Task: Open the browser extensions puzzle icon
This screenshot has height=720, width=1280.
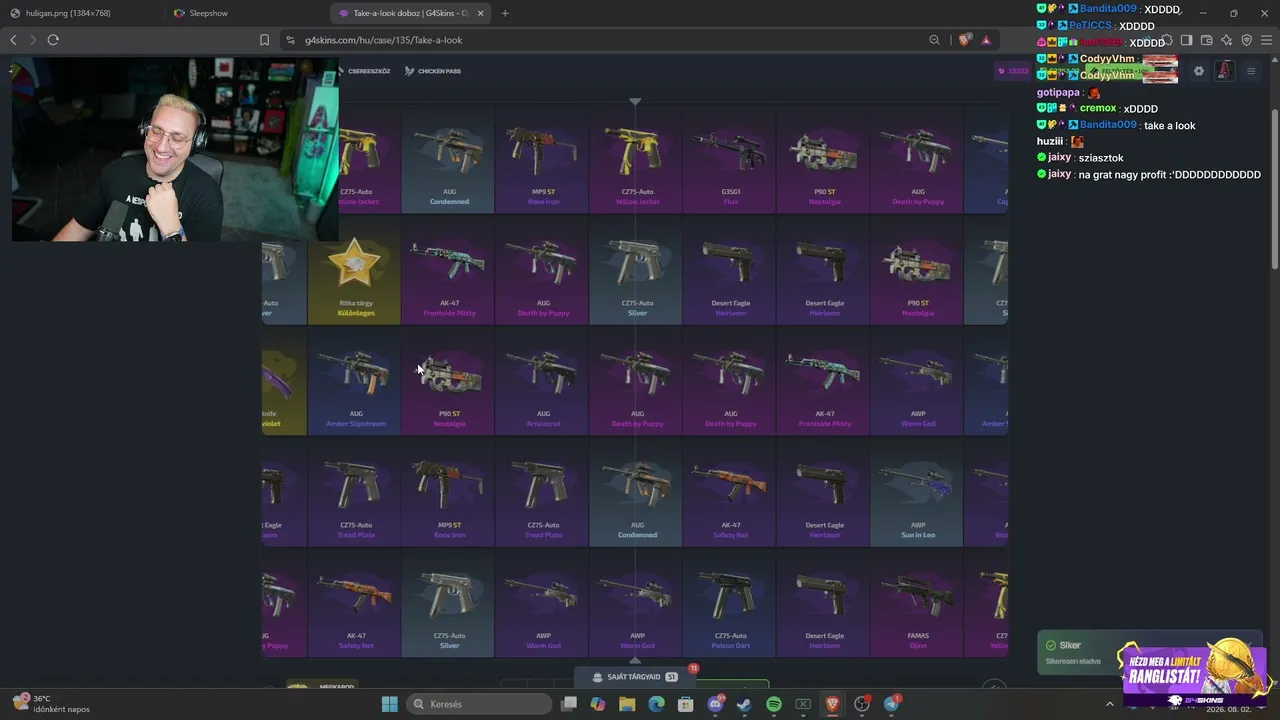Action: point(1167,40)
